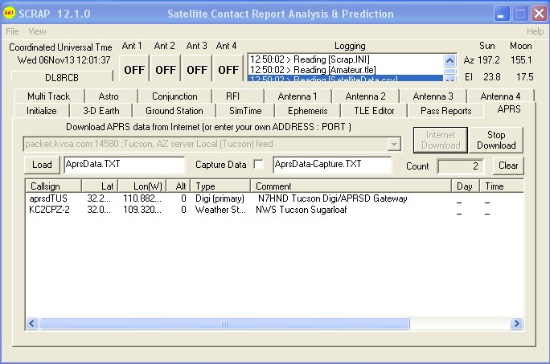Click the table's scroll left arrow
The height and width of the screenshot is (364, 550).
coord(32,323)
